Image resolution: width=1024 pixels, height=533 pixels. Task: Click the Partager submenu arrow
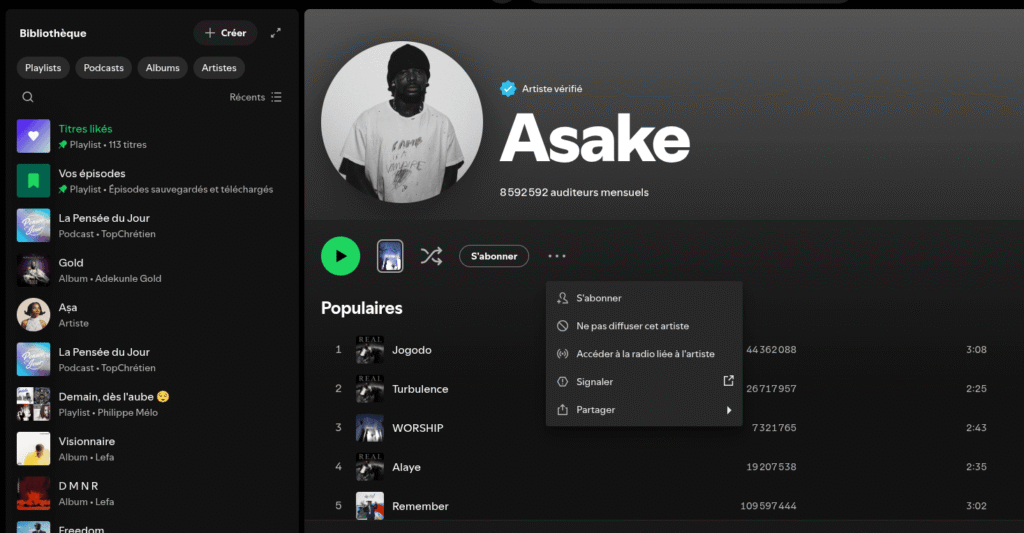click(x=729, y=410)
